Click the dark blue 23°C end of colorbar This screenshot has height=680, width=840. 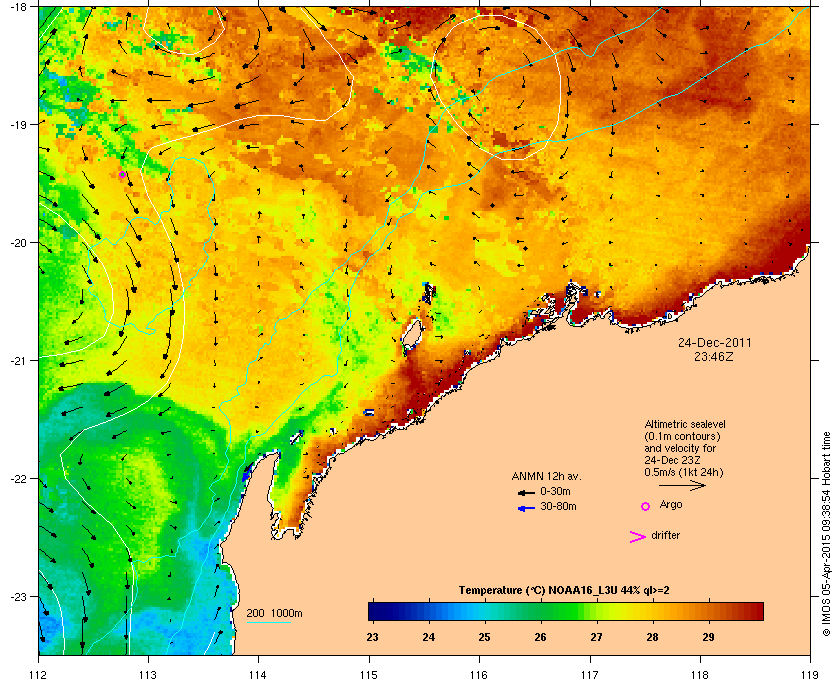375,611
